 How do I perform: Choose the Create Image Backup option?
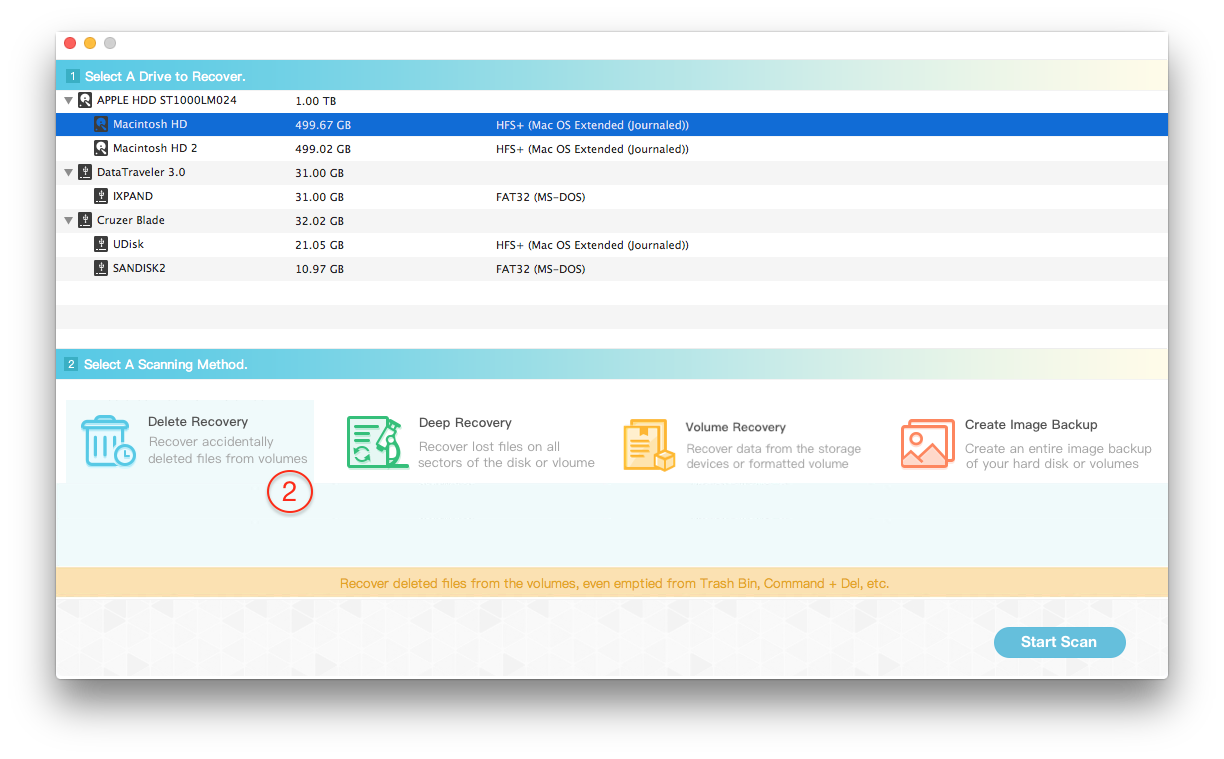point(1026,443)
